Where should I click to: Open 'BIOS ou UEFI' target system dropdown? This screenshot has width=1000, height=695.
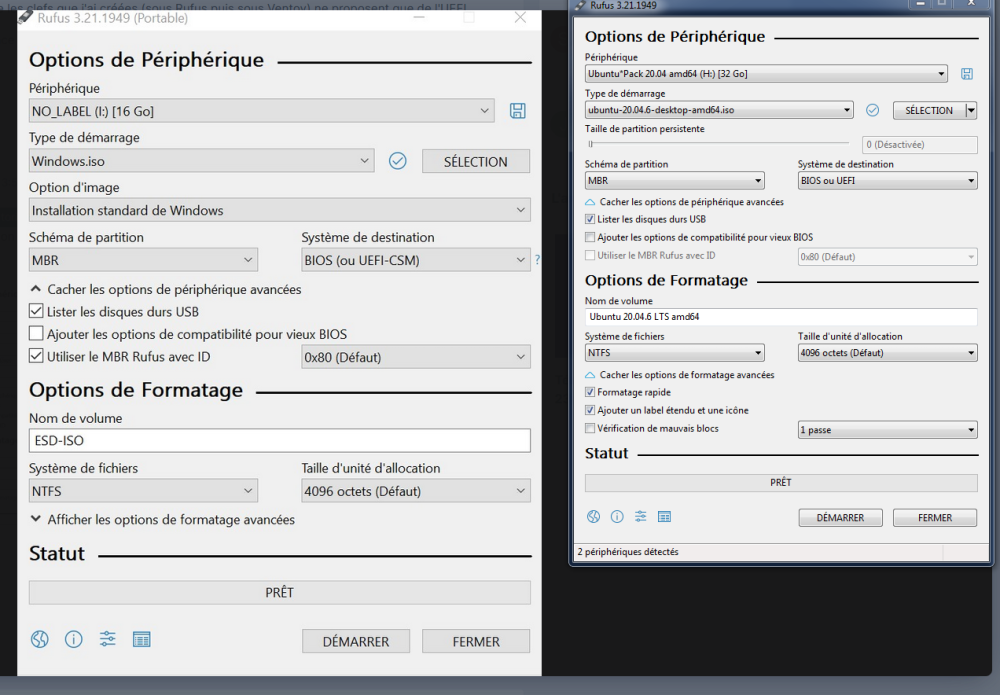(x=887, y=181)
